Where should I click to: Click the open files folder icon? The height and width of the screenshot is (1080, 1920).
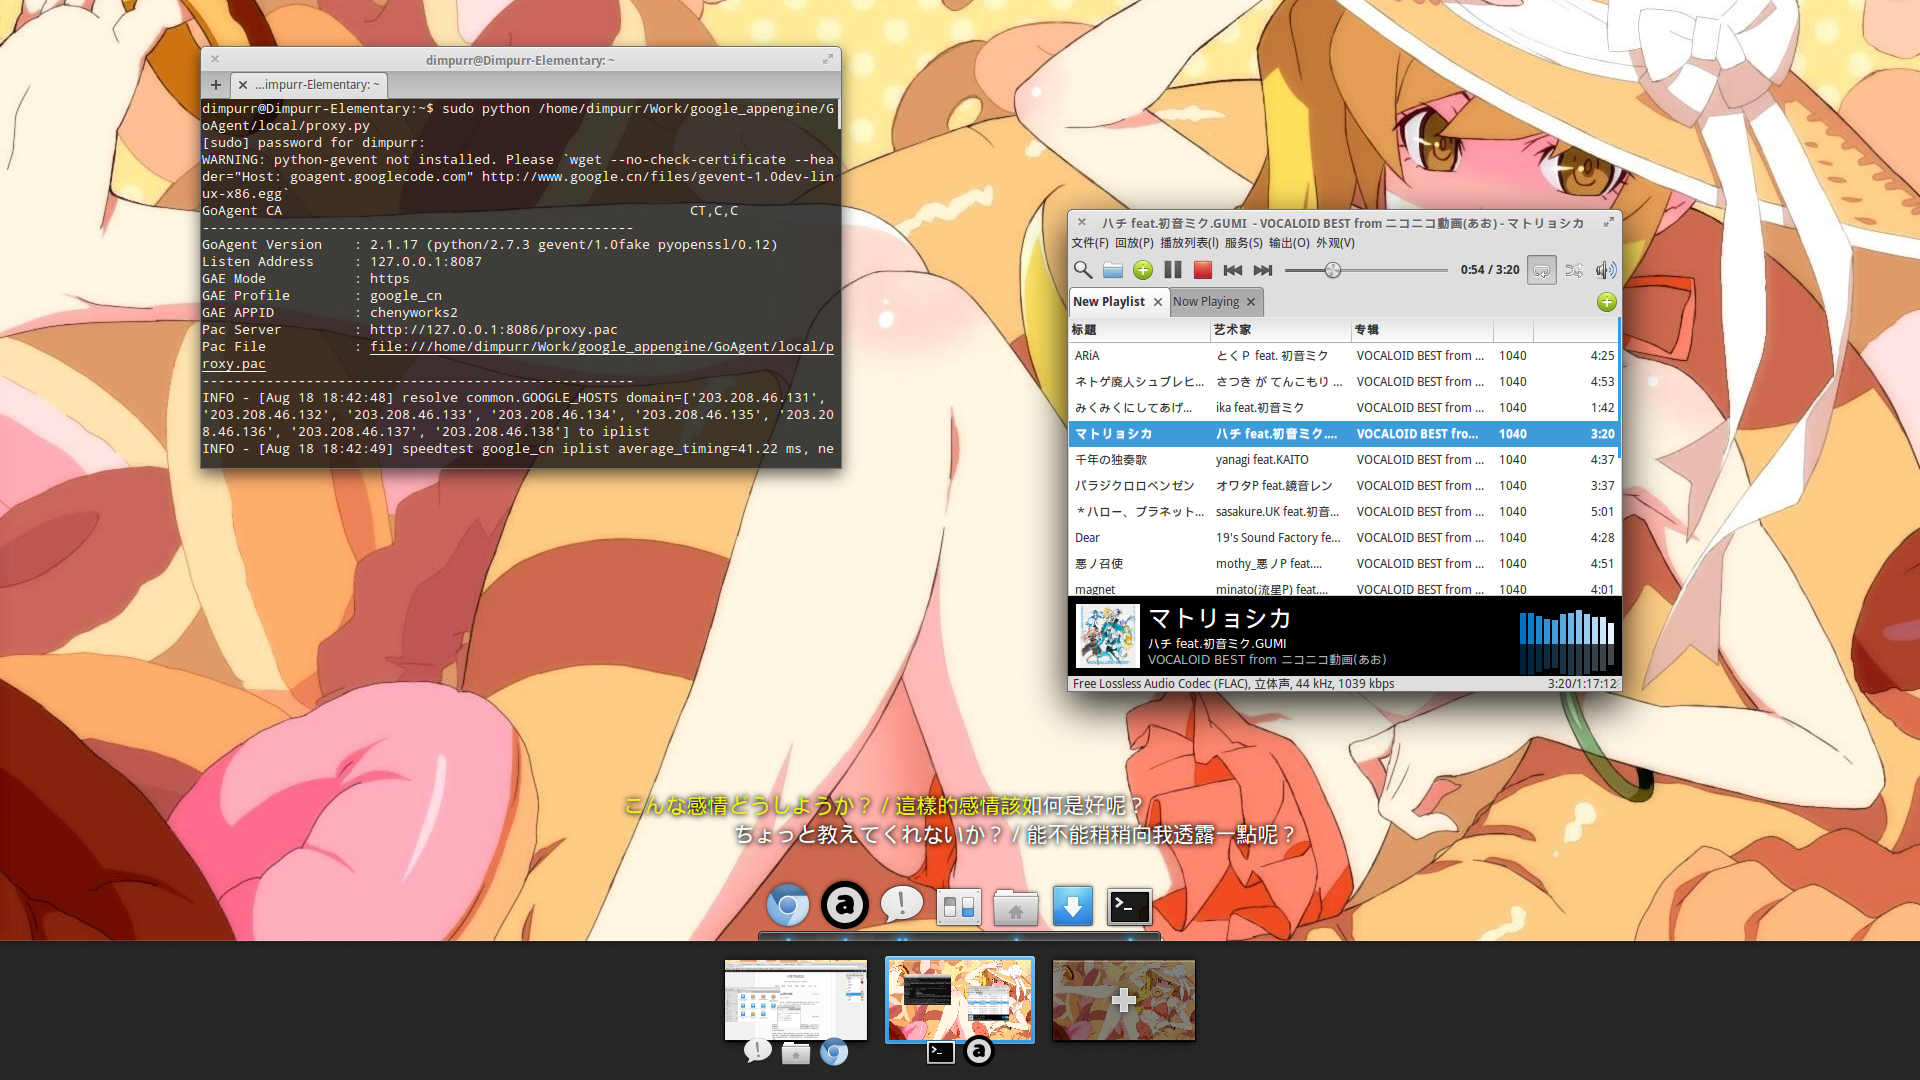[1113, 270]
